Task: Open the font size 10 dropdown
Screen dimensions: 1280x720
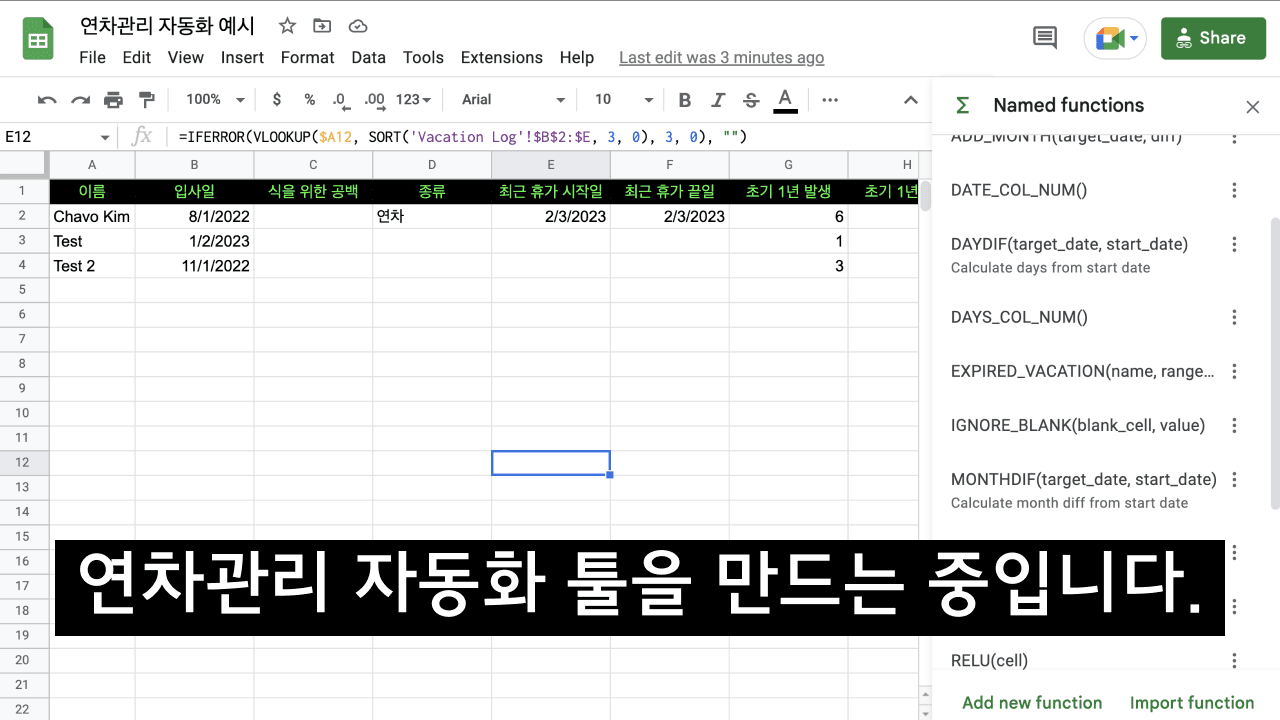Action: coord(623,100)
